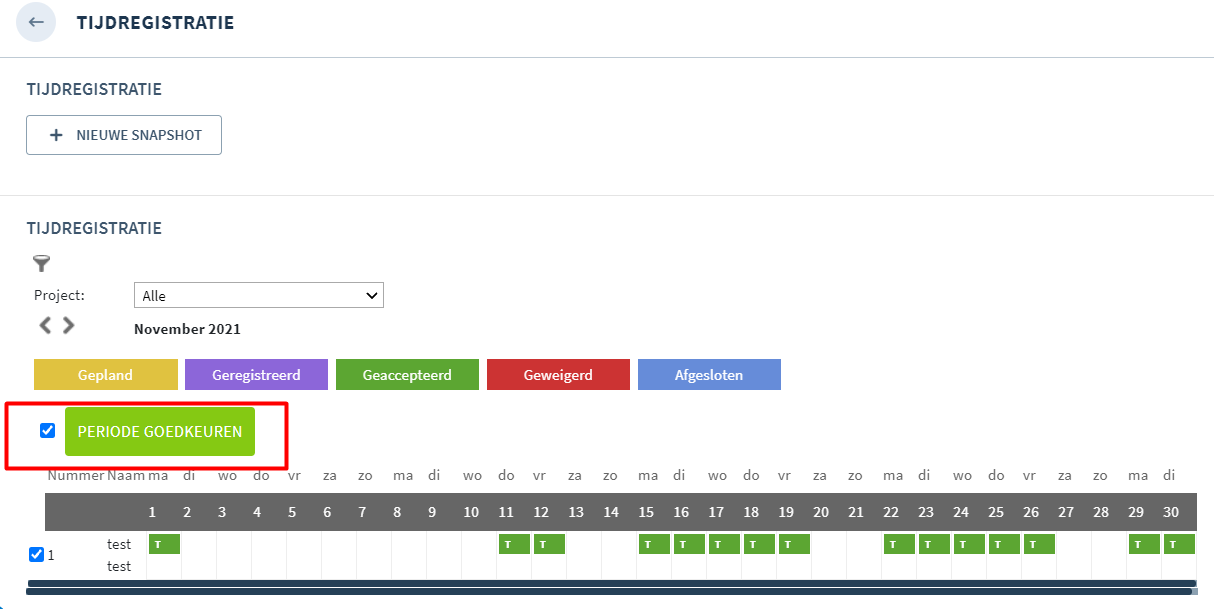Click the Nieuwe Snapshot button
Image resolution: width=1214 pixels, height=609 pixels.
pos(124,135)
